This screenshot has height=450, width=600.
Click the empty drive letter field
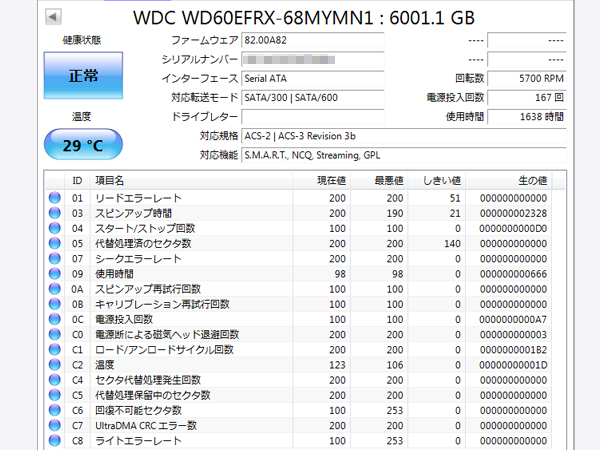tap(313, 117)
